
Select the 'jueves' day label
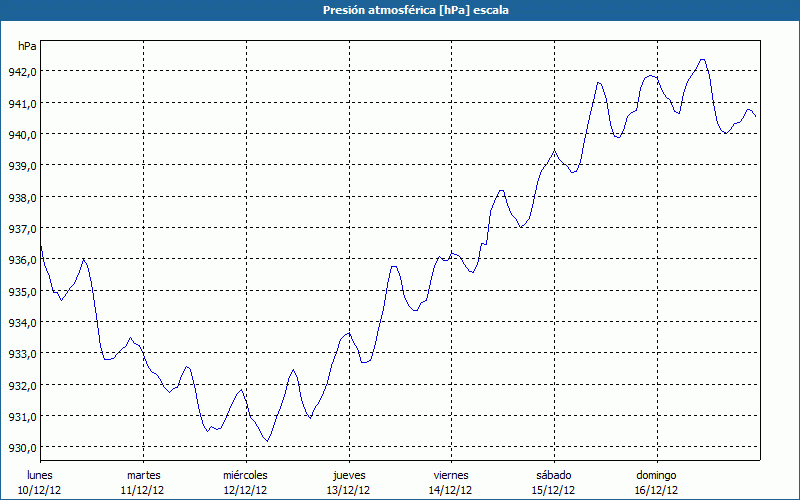348,474
